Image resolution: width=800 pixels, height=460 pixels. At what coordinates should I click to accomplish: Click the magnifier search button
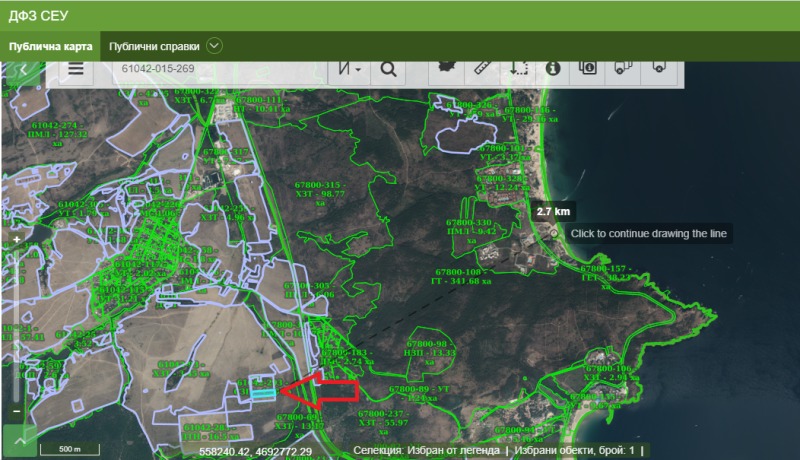[x=388, y=69]
